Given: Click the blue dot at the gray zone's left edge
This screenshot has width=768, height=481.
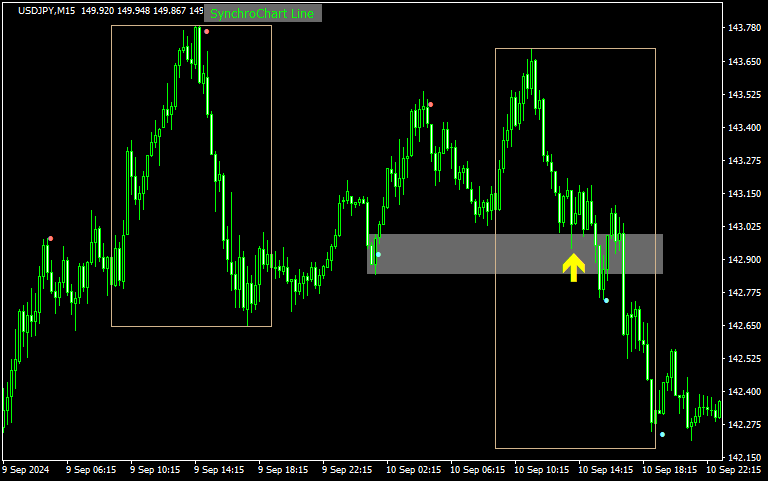Looking at the screenshot, I should coord(378,254).
